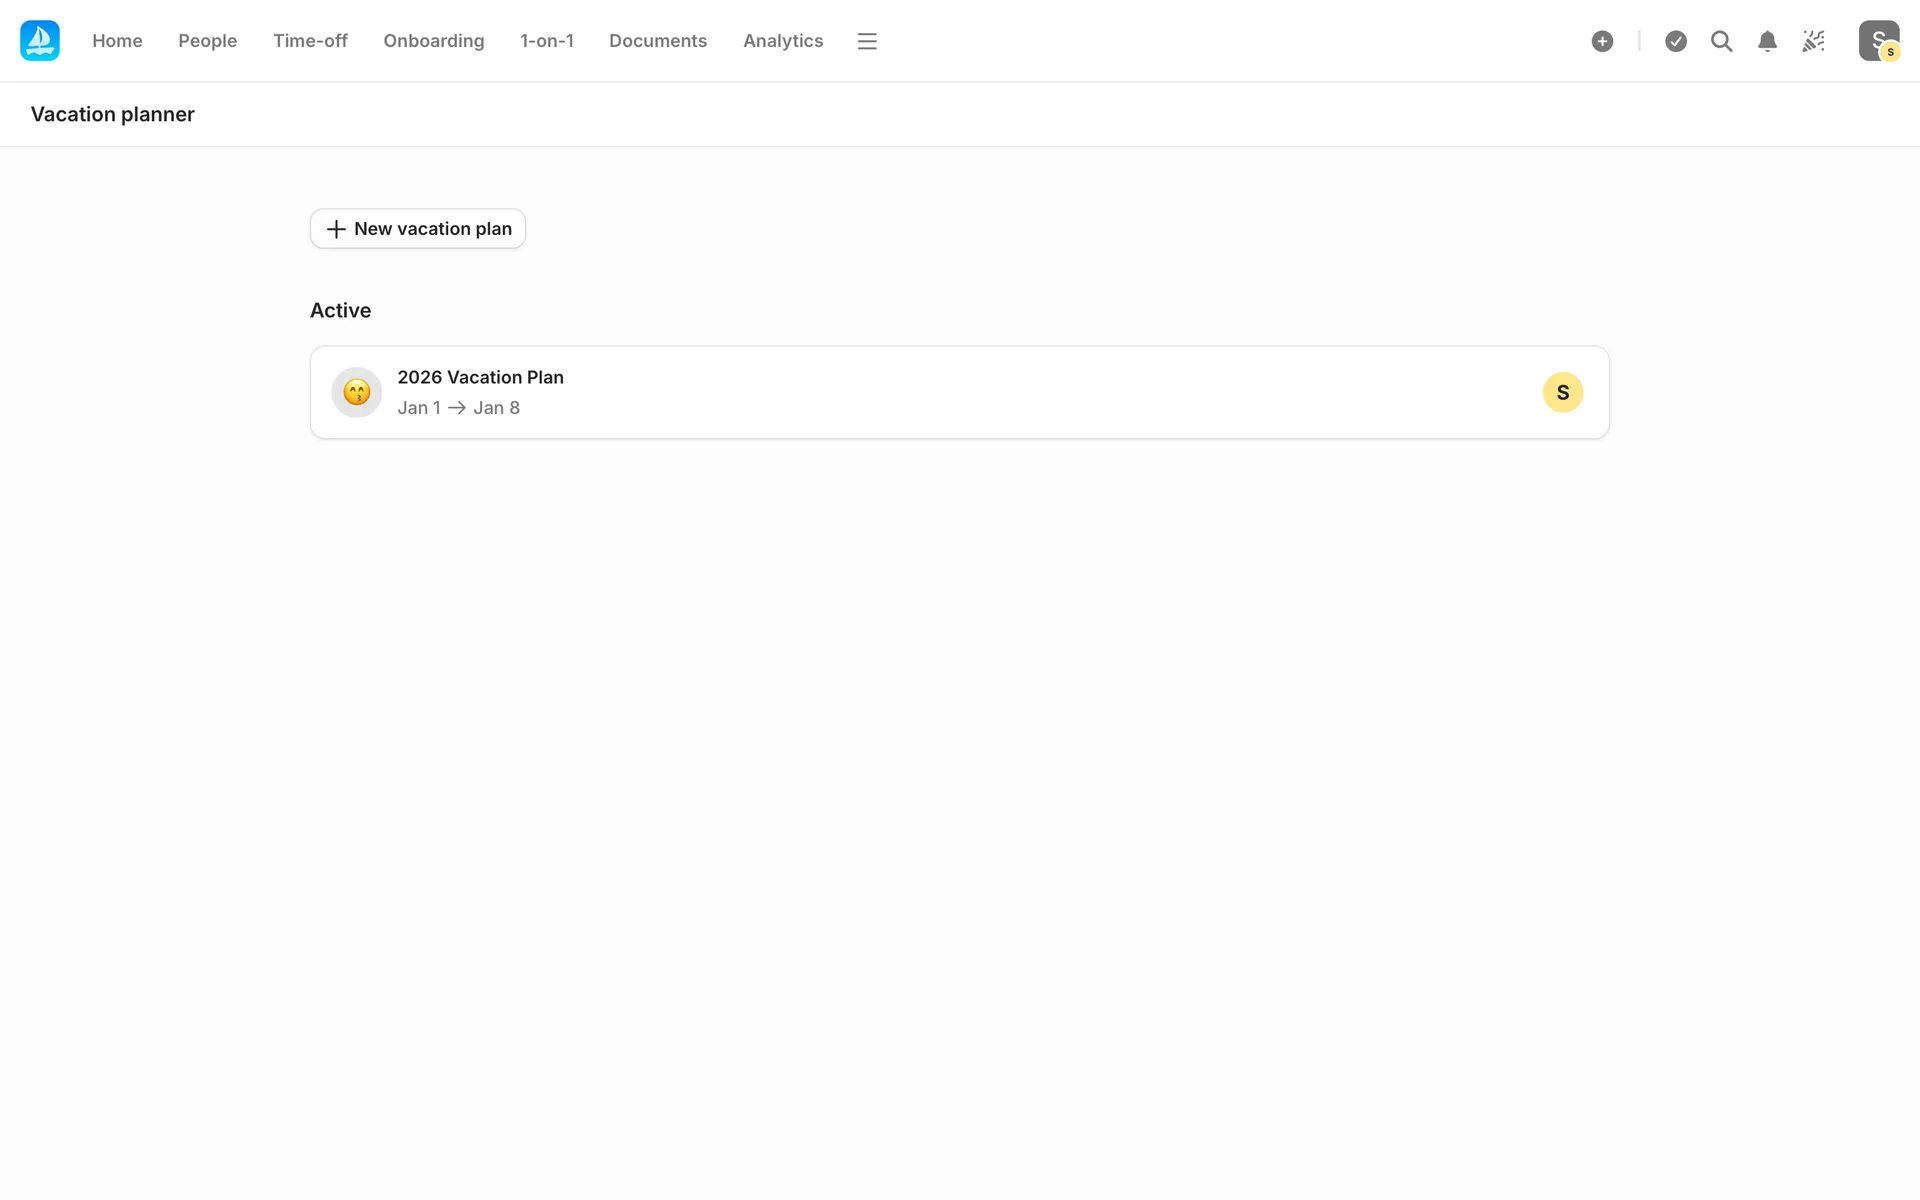
Task: Open the hamburger more-menu icon
Action: (867, 41)
